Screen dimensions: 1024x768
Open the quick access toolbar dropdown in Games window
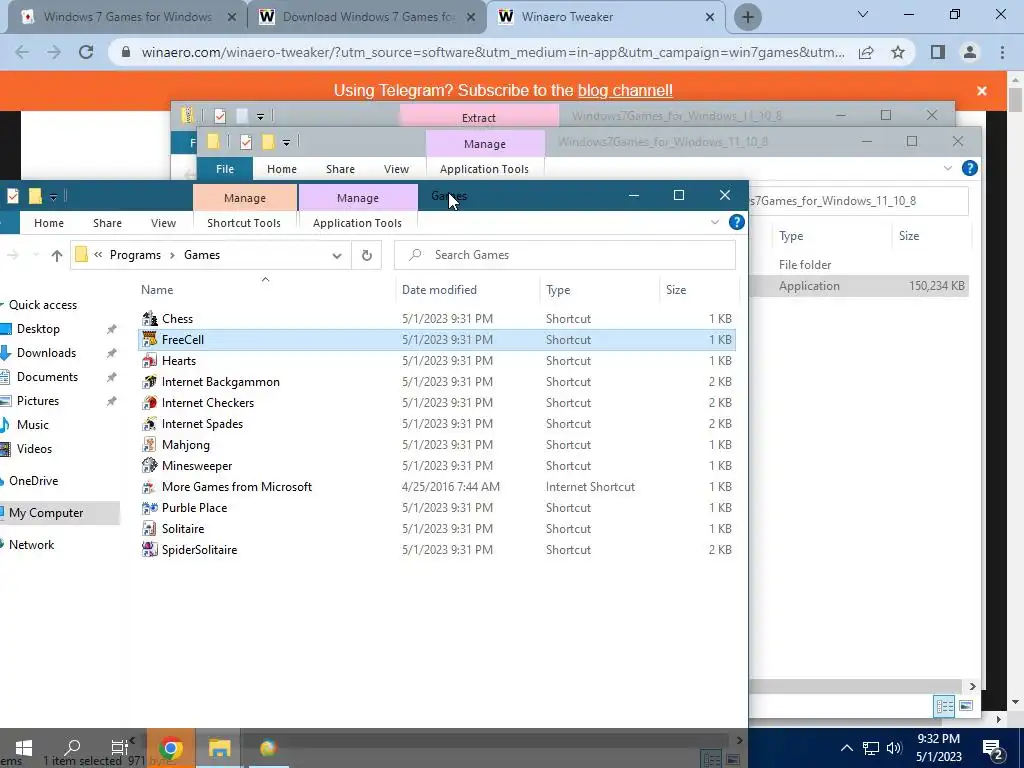point(54,196)
